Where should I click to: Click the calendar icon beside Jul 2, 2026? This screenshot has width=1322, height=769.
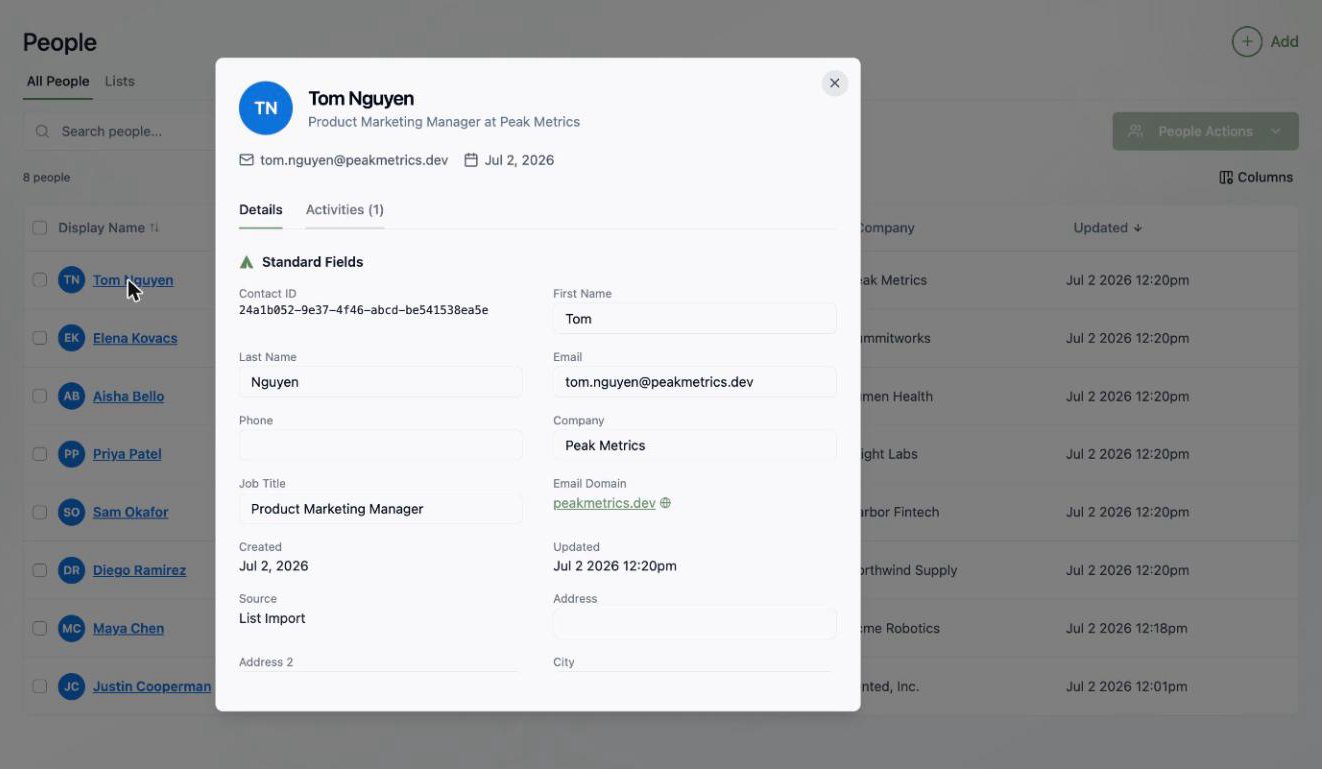tap(471, 160)
